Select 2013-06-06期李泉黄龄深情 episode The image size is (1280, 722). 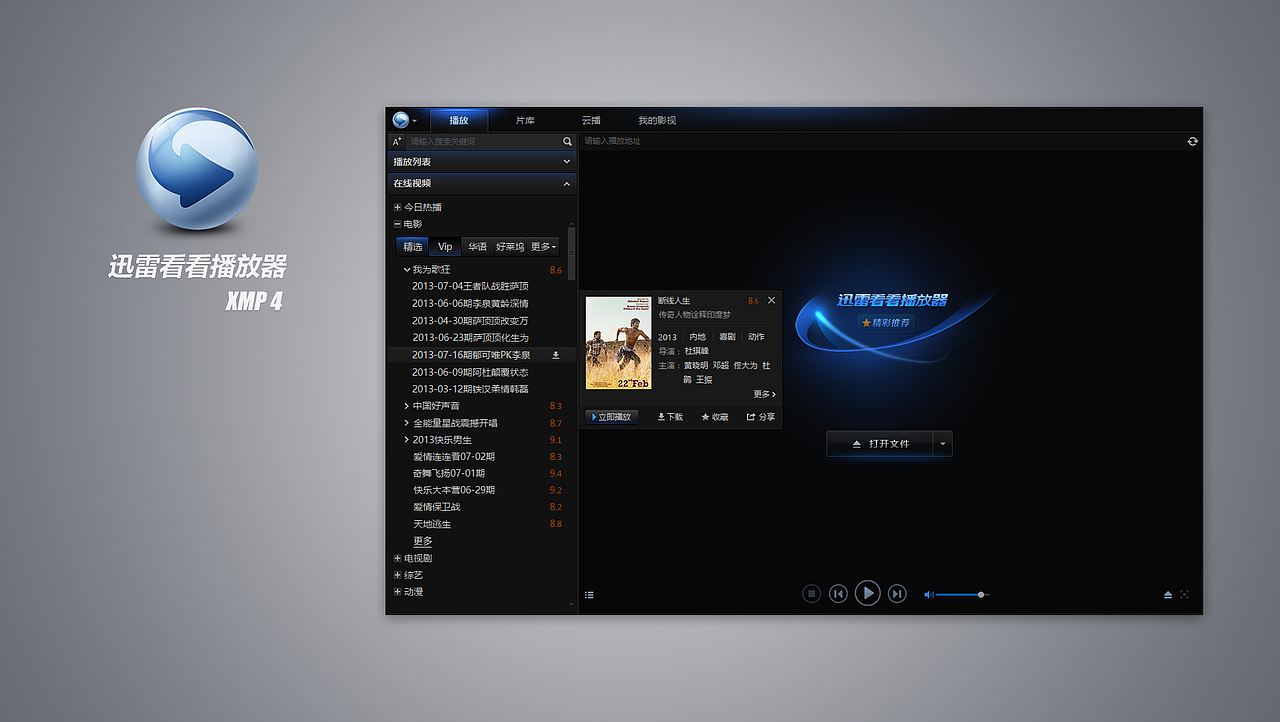click(470, 304)
